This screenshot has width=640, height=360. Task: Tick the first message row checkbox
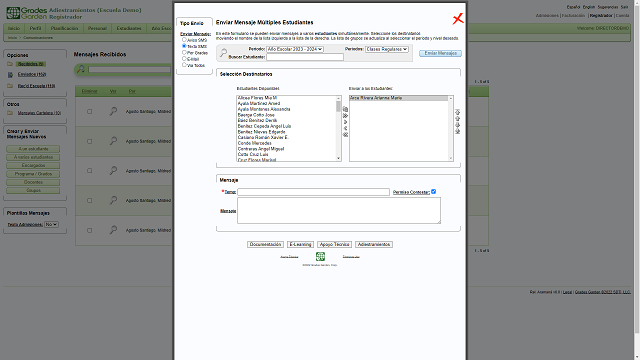click(89, 111)
